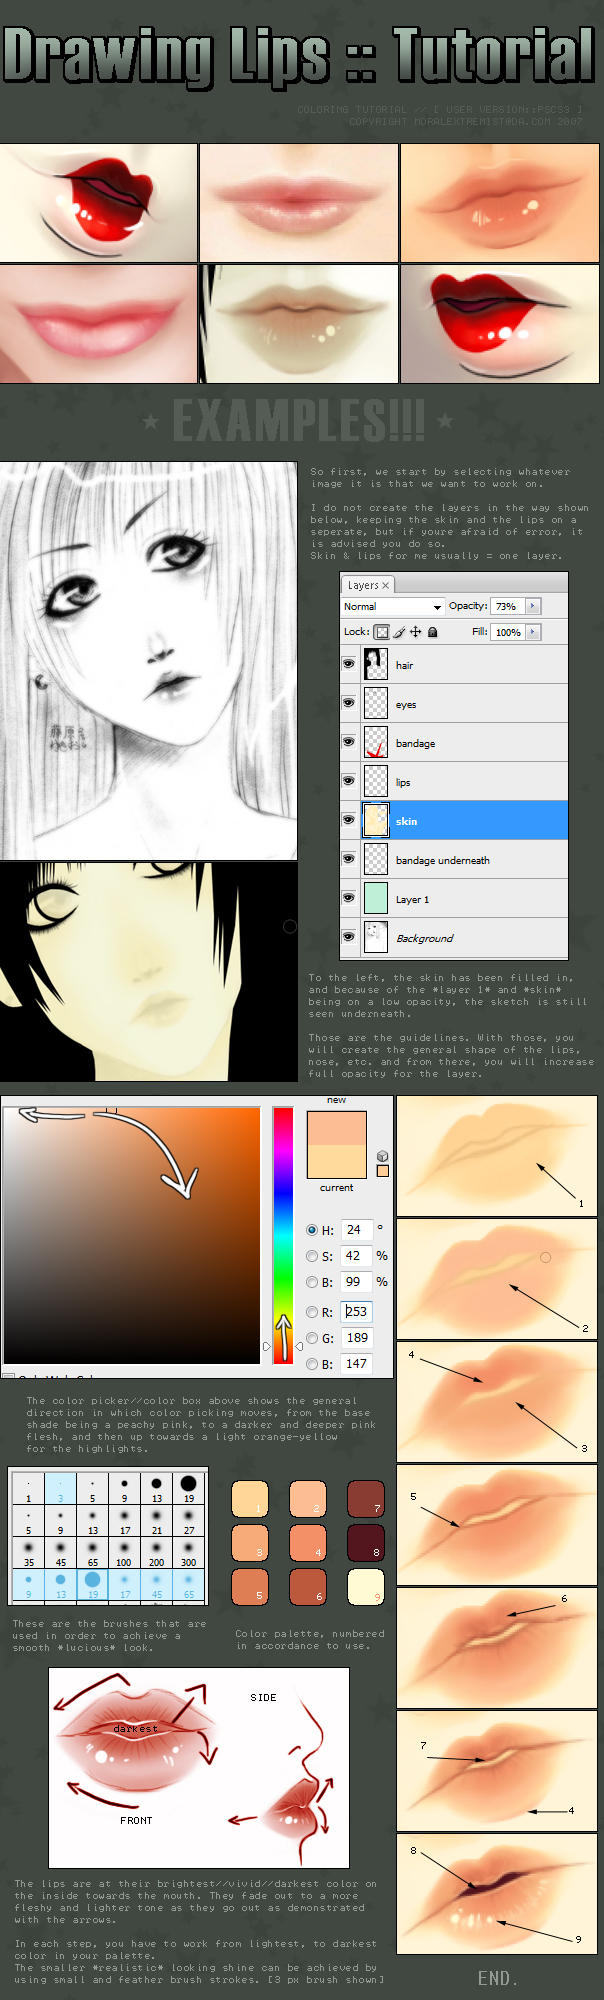Pick cream palette swatch number 9
Viewport: 604px width, 2000px height.
364,1587
